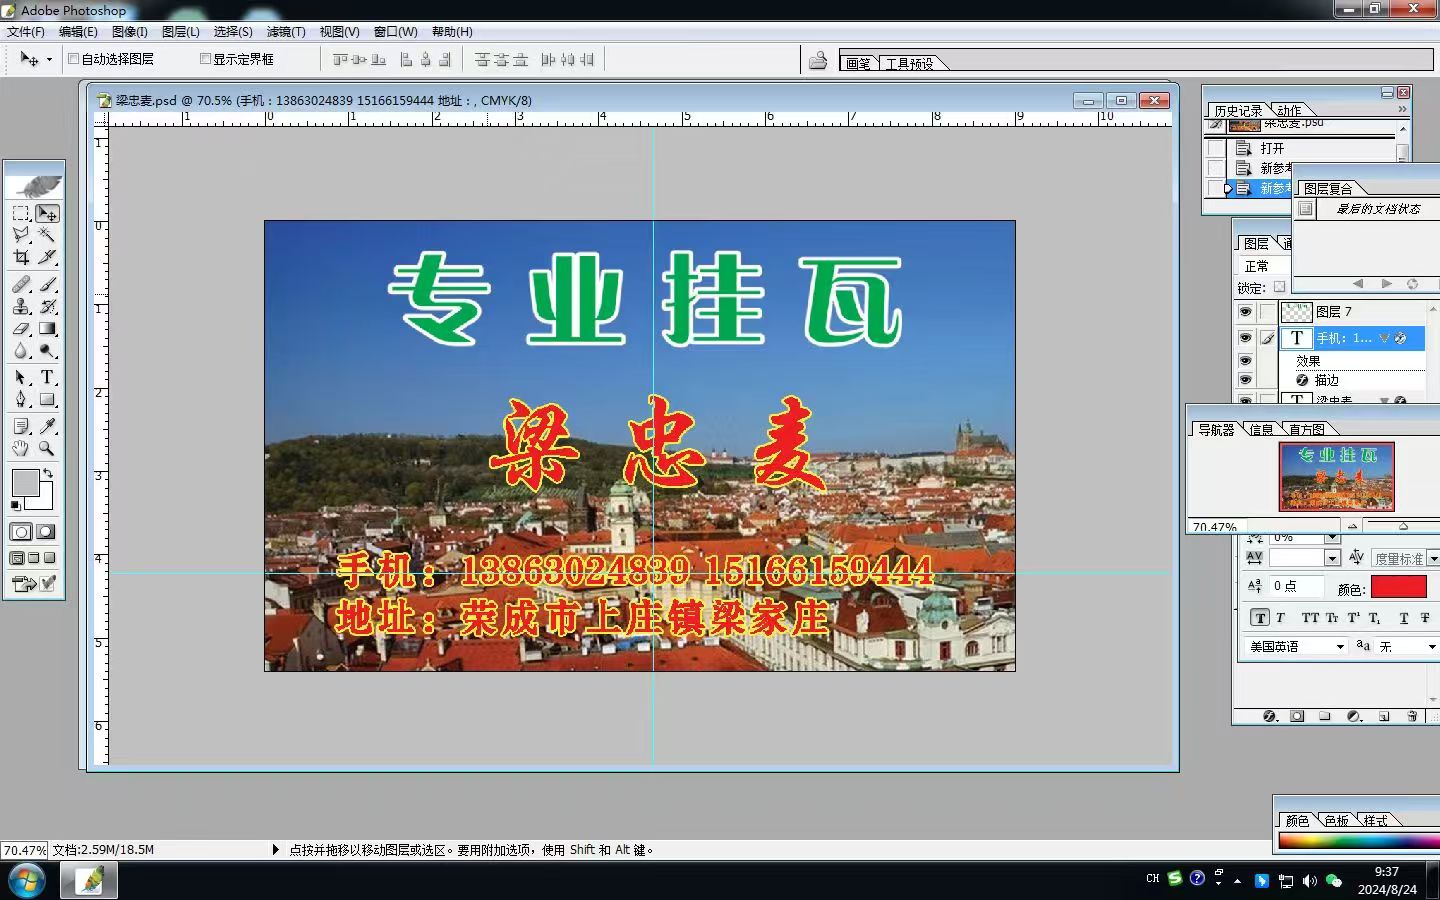Open the 美国英语 language dropdown
The height and width of the screenshot is (900, 1440).
pos(1298,647)
